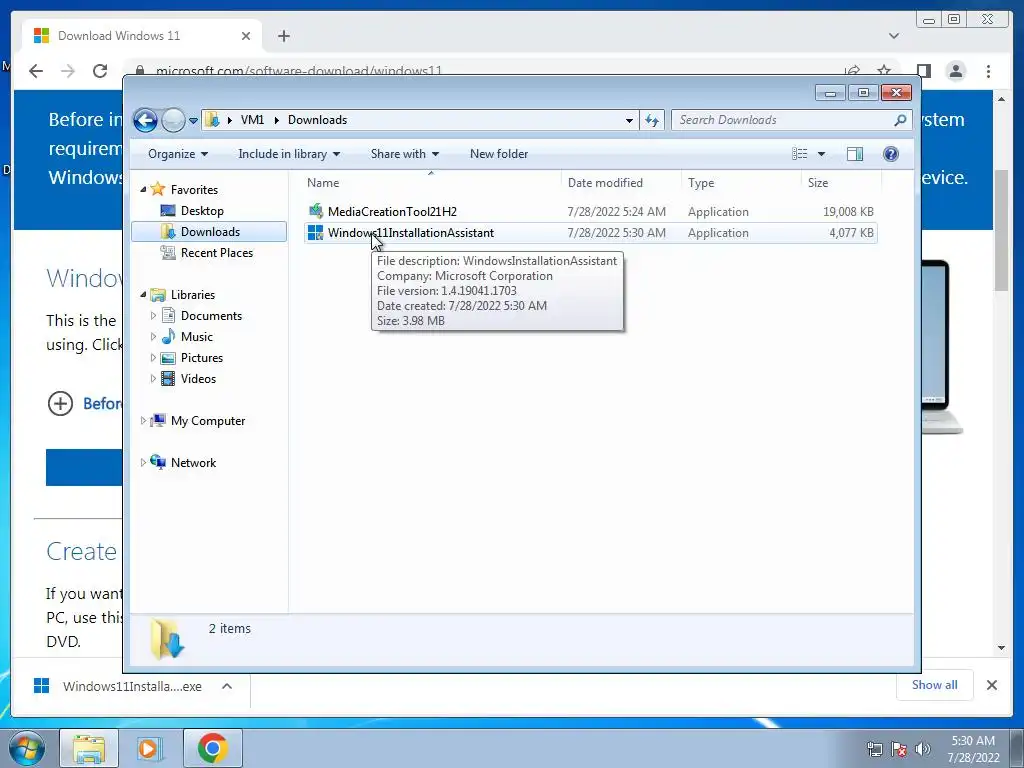This screenshot has width=1024, height=768.
Task: Open a new Chrome tab
Action: (283, 36)
